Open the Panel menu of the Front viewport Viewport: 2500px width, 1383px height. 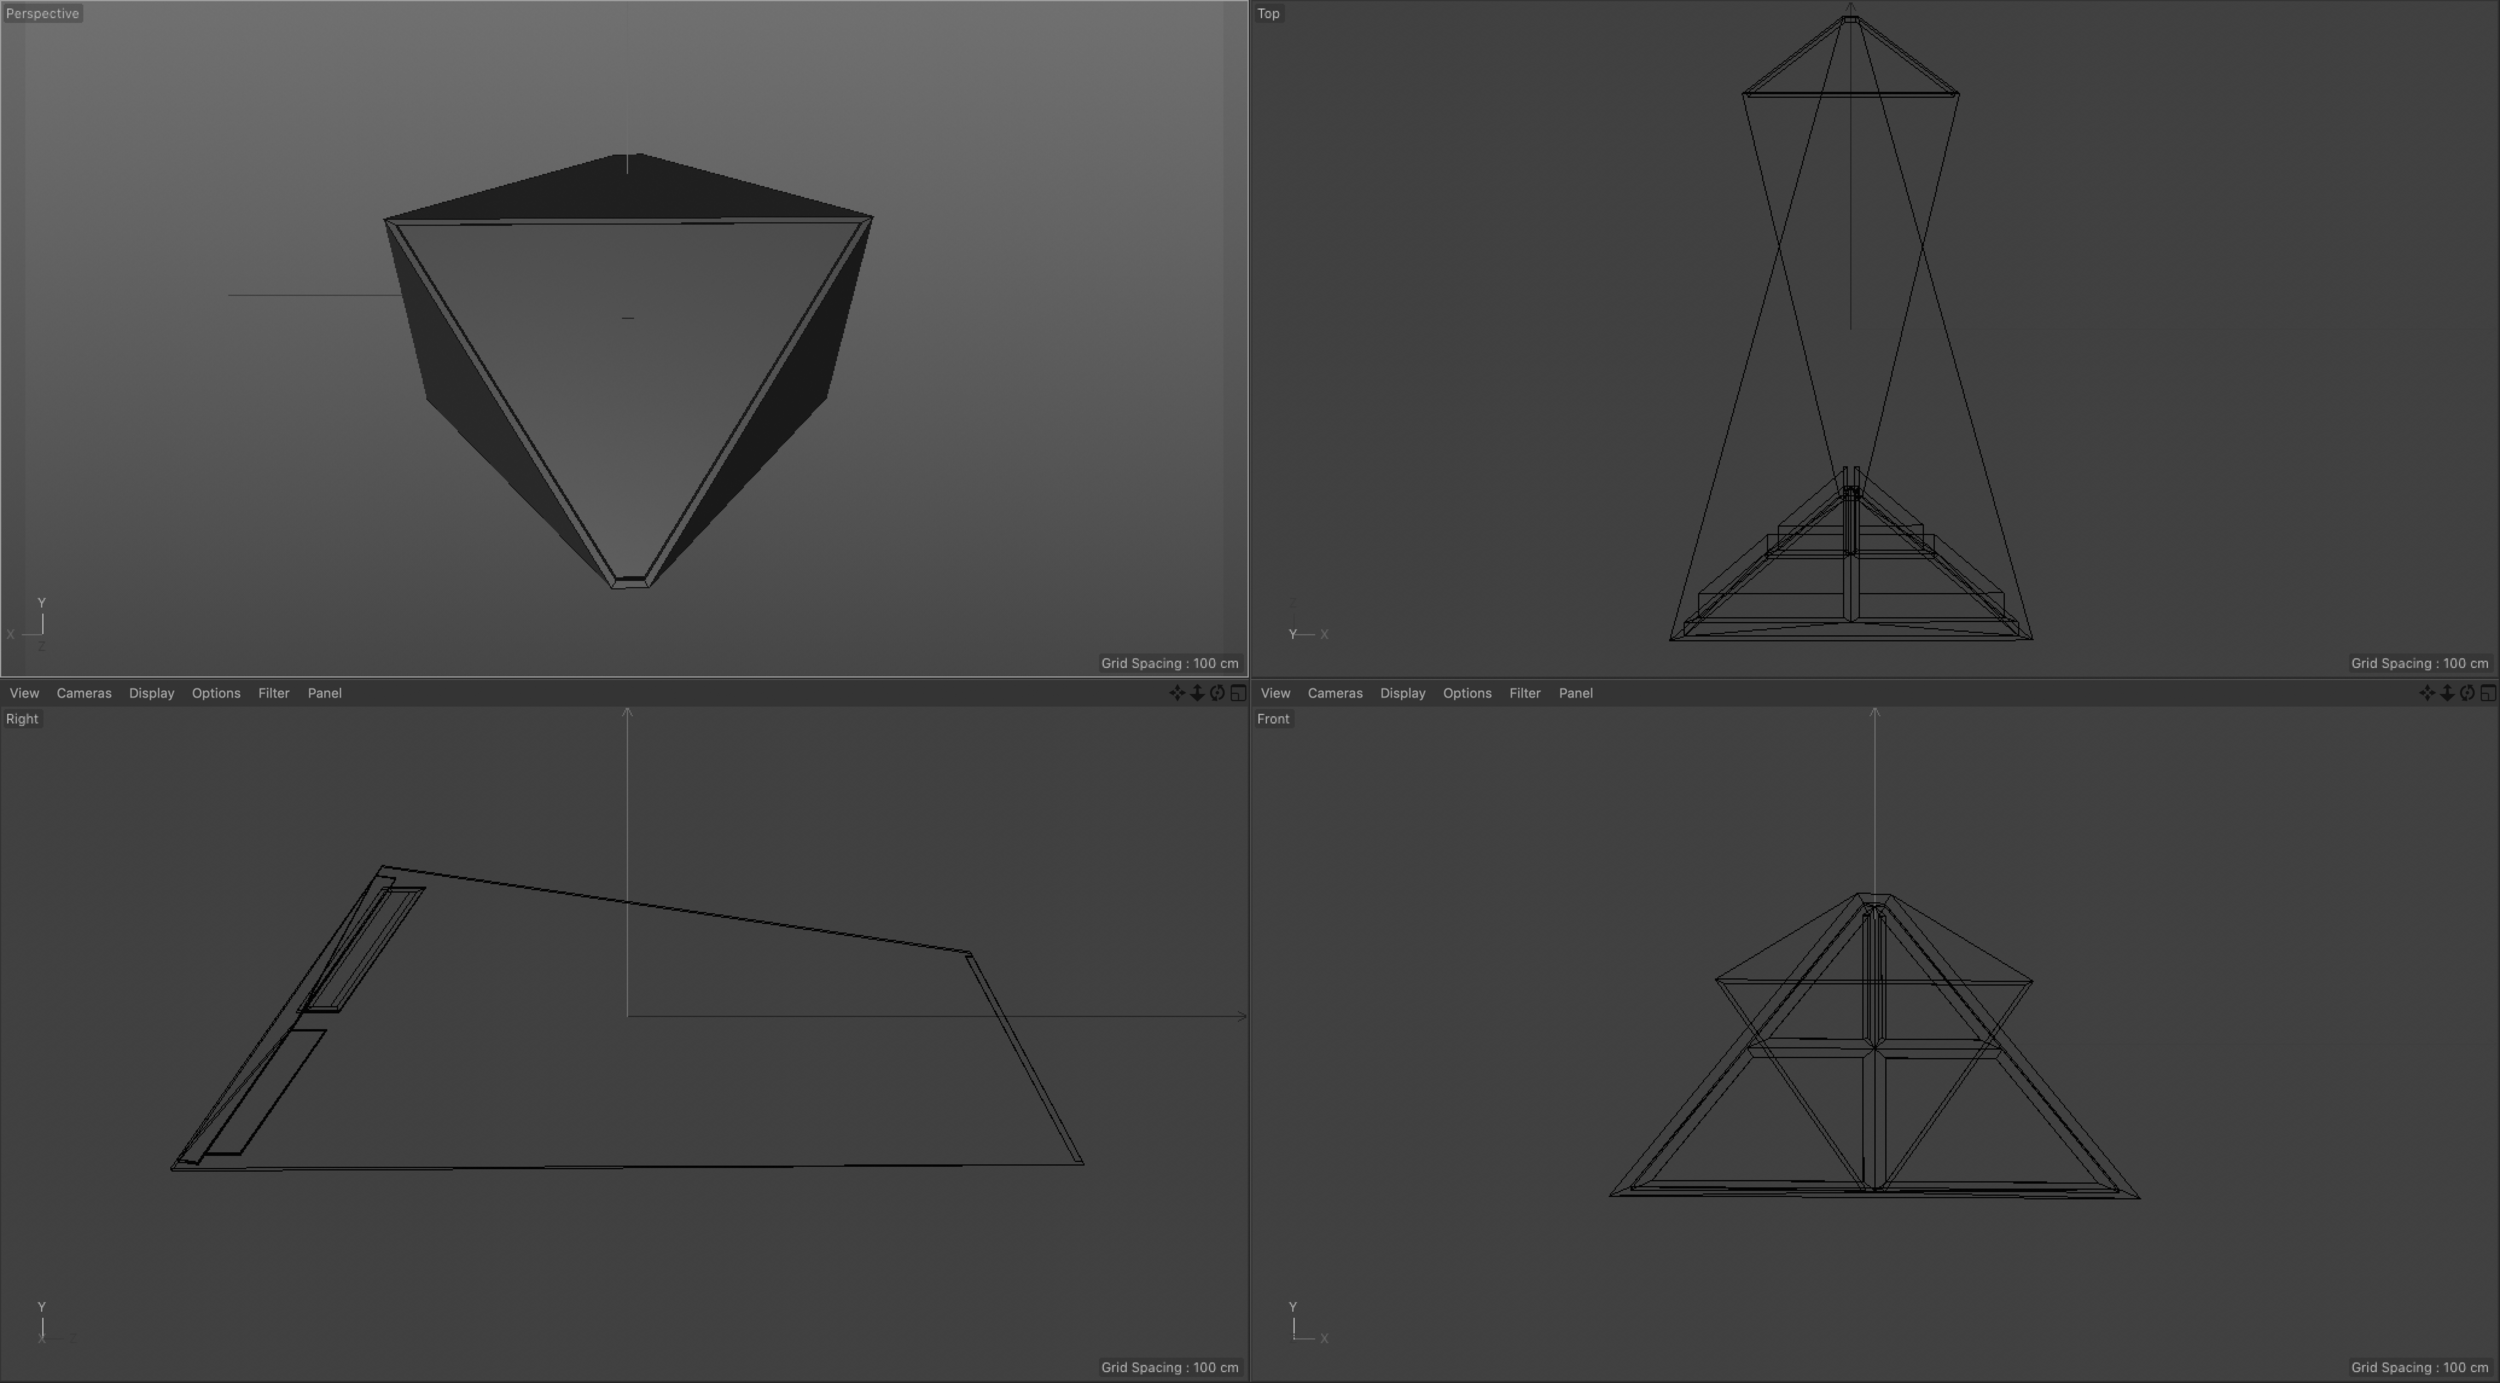coord(1576,693)
